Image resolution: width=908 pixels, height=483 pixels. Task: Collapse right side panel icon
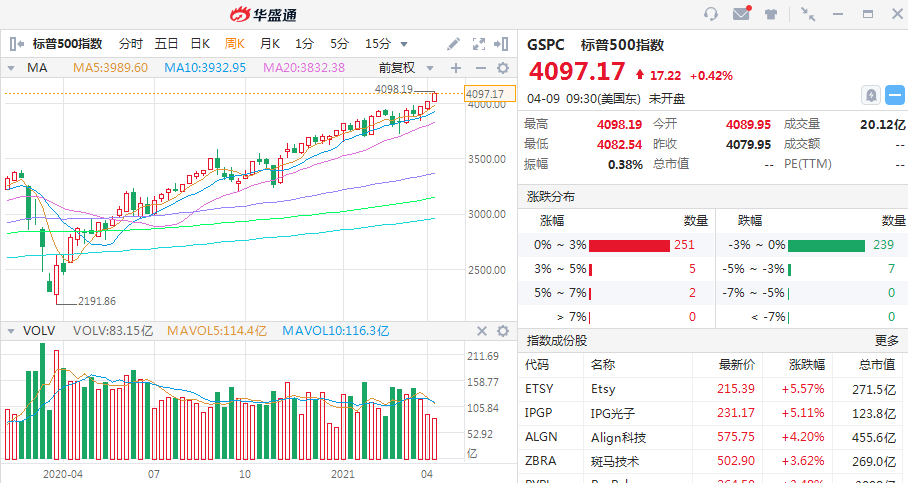click(x=501, y=43)
